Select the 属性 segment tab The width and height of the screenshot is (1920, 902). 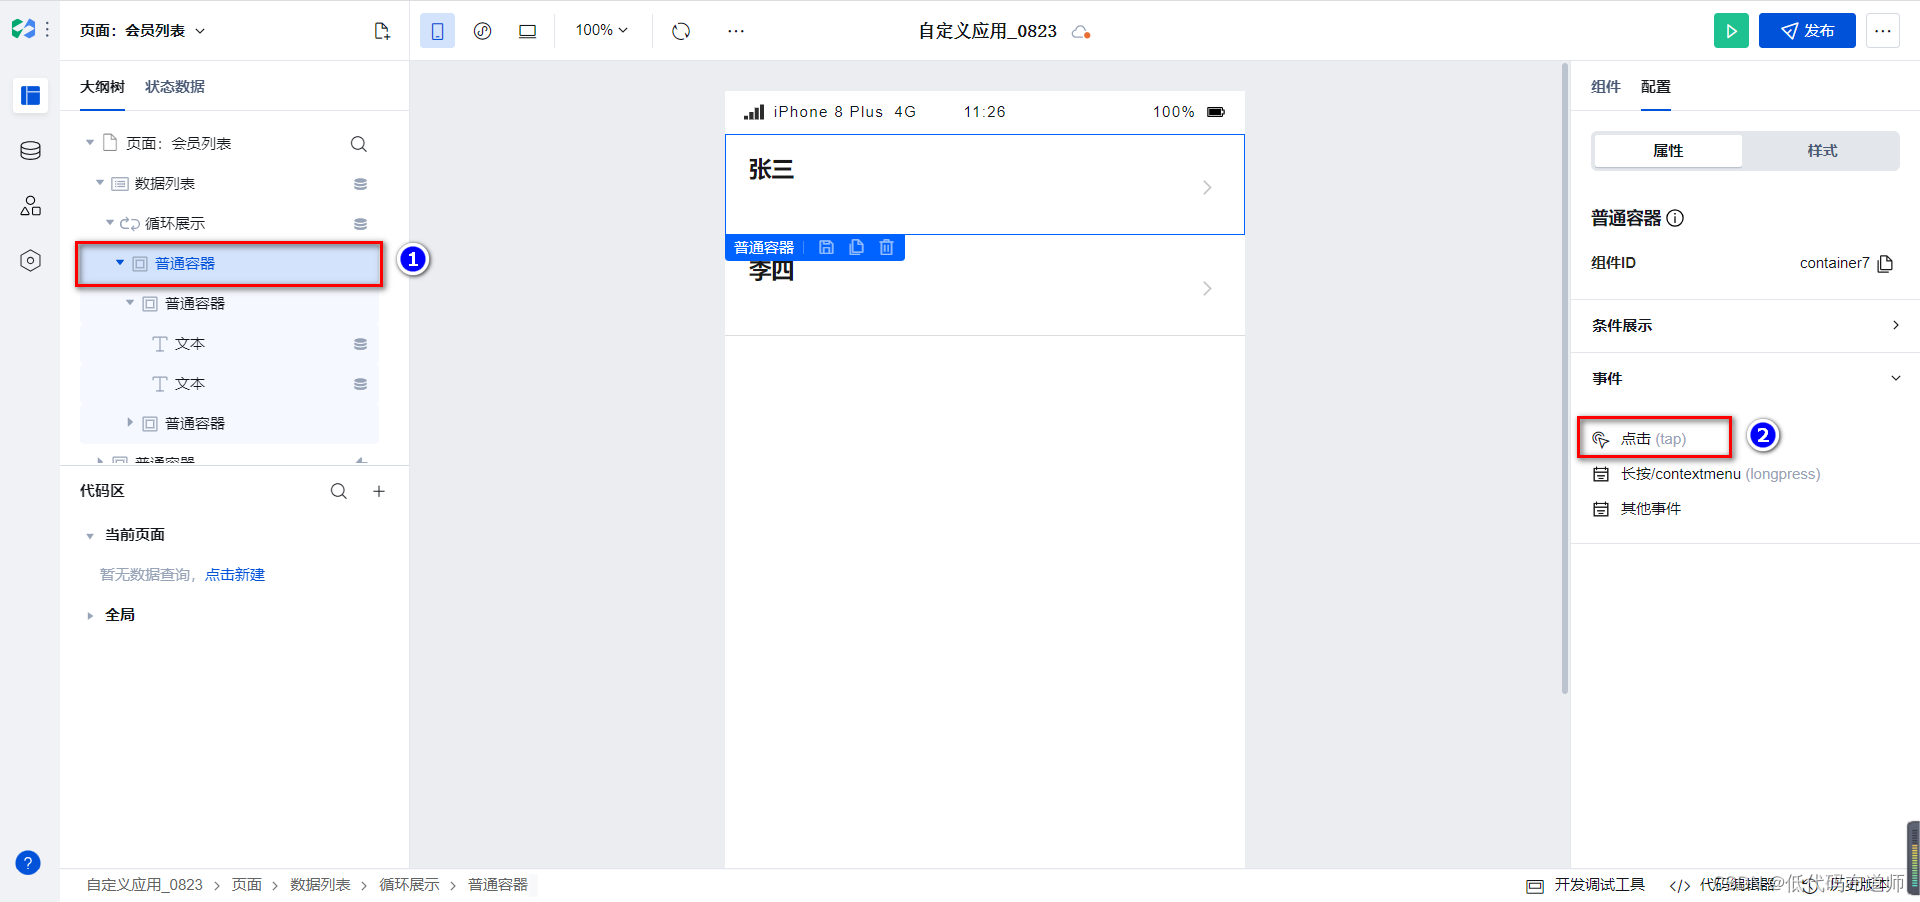pyautogui.click(x=1668, y=151)
